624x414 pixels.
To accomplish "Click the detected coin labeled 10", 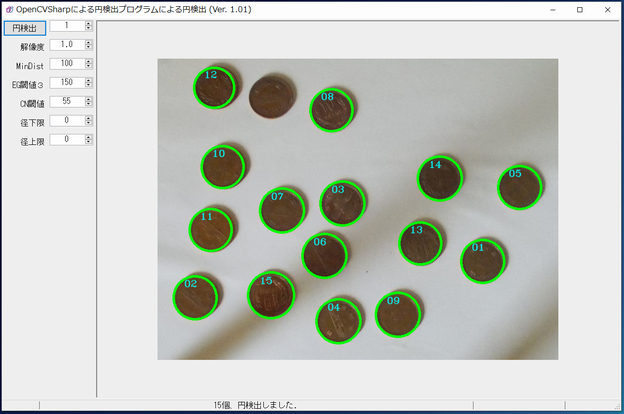I will tap(223, 167).
